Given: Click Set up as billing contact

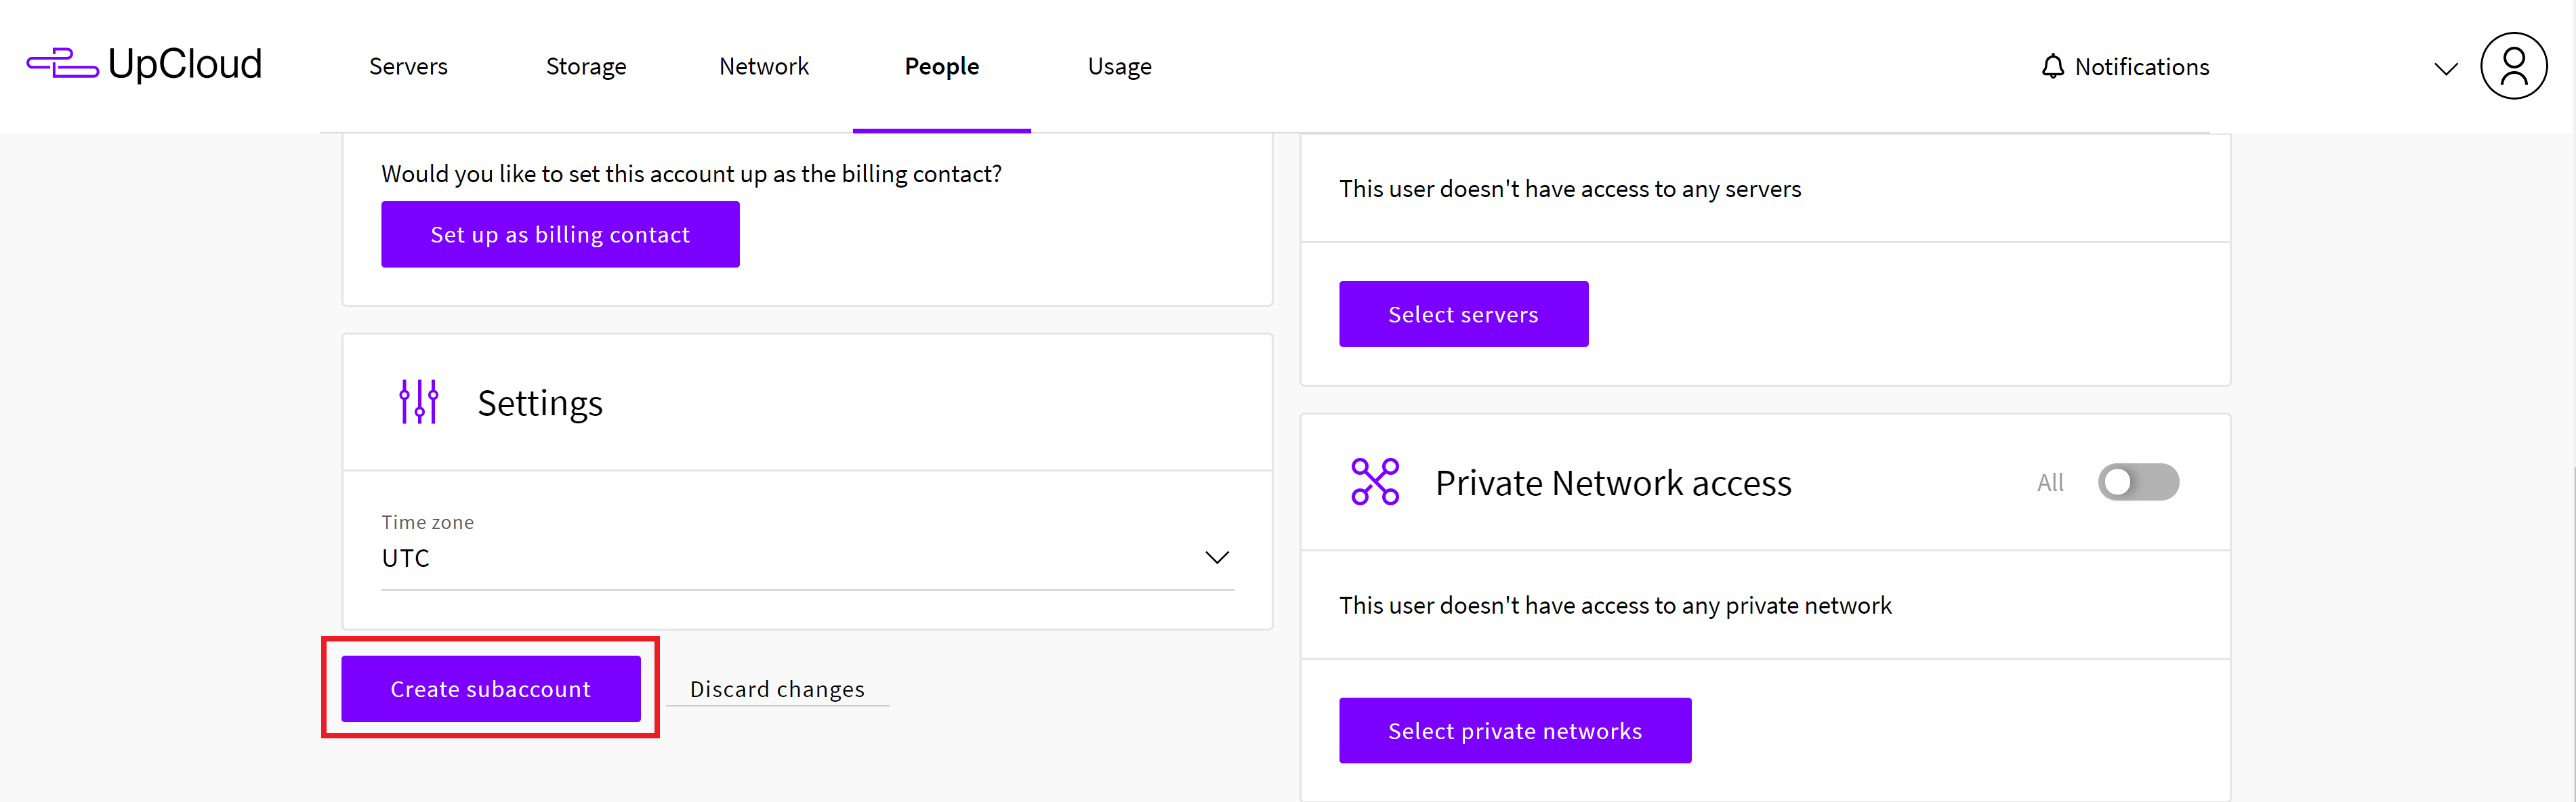Looking at the screenshot, I should coord(560,234).
